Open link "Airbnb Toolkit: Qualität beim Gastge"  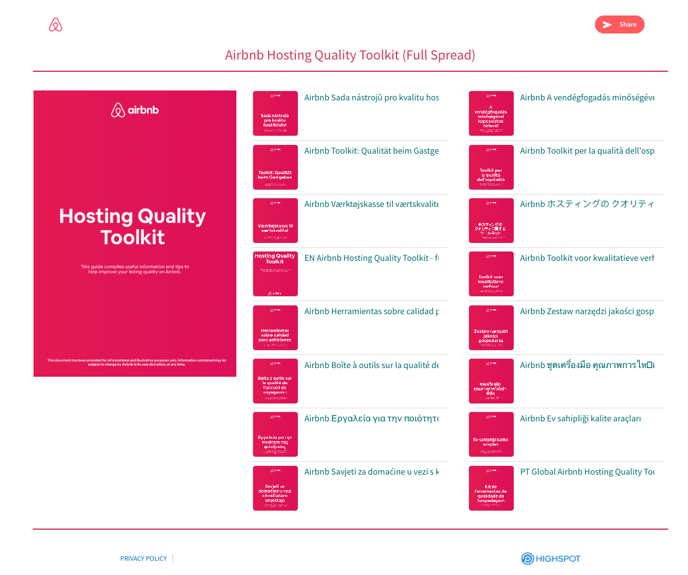[x=371, y=151]
